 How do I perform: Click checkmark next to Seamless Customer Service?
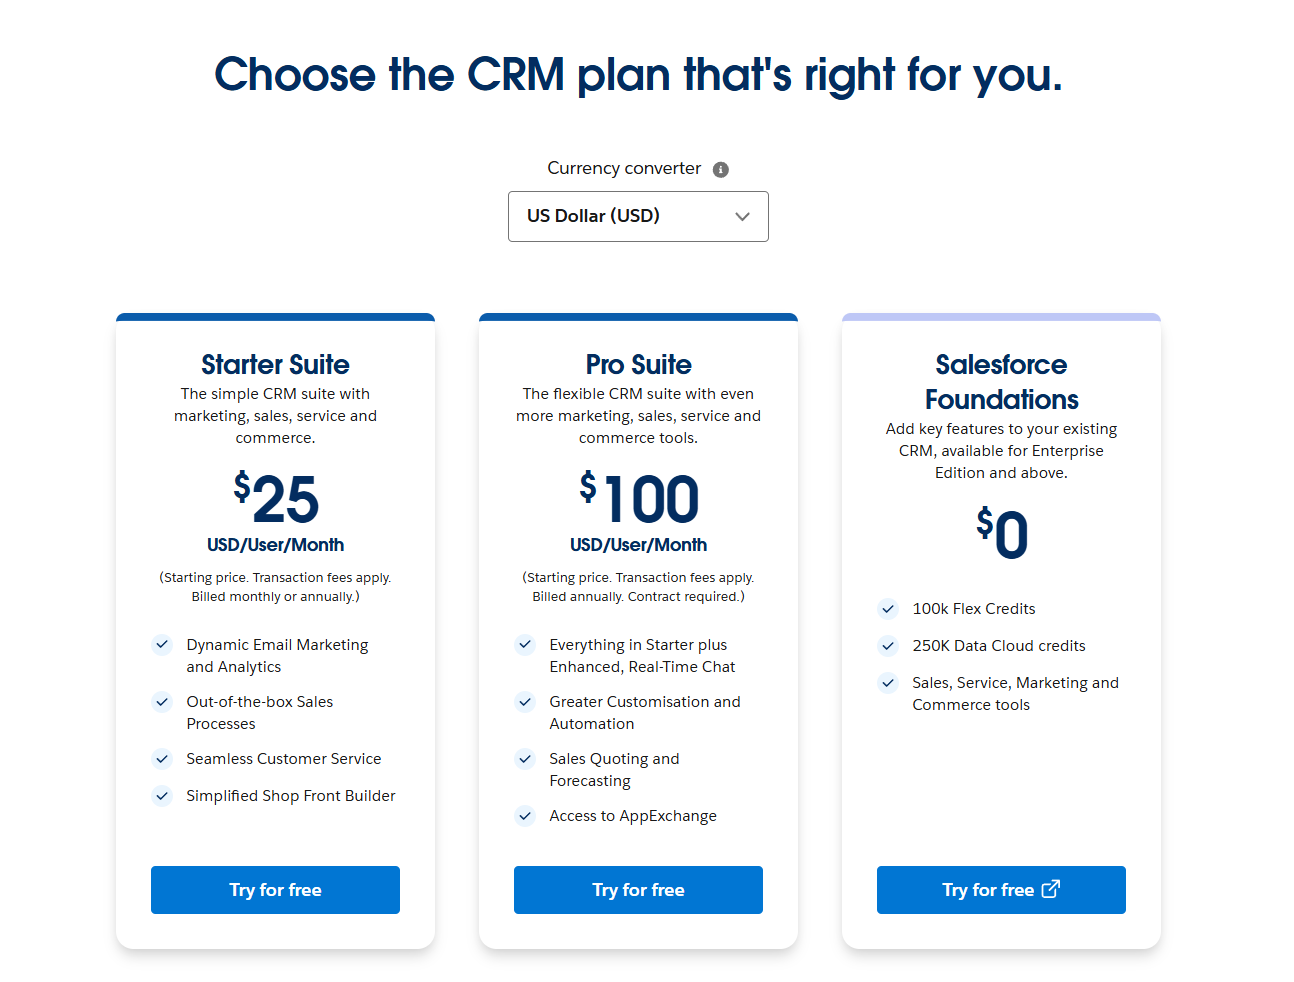[x=162, y=759]
